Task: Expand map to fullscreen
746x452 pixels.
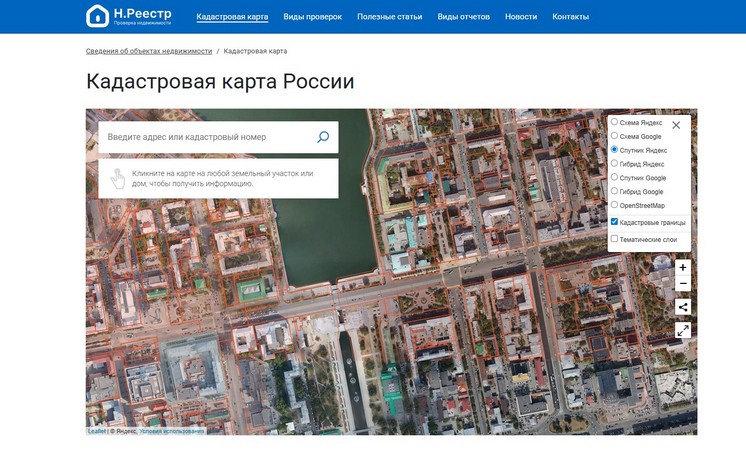Action: [x=682, y=330]
